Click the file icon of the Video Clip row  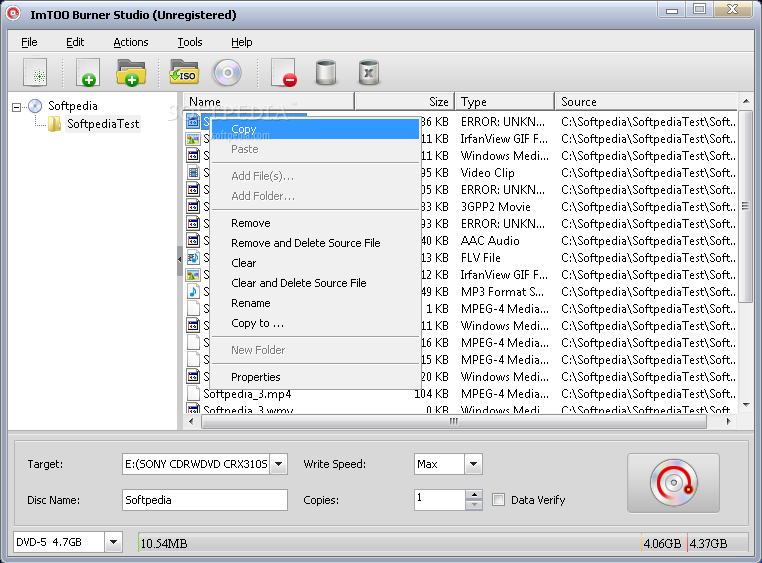click(193, 172)
